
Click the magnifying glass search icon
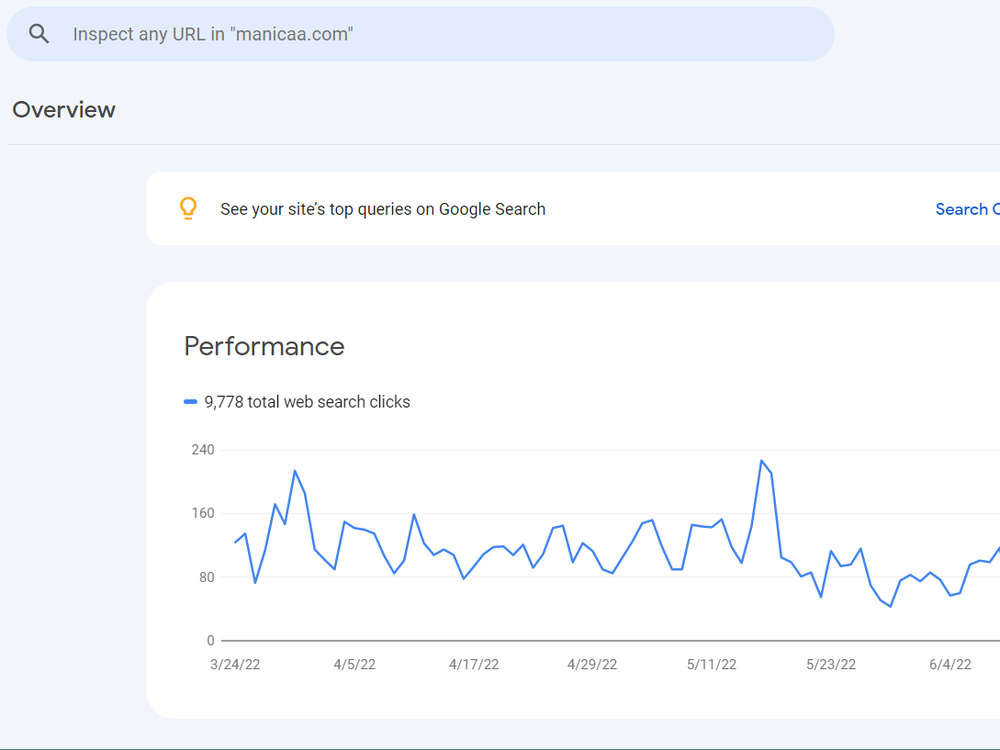(39, 34)
